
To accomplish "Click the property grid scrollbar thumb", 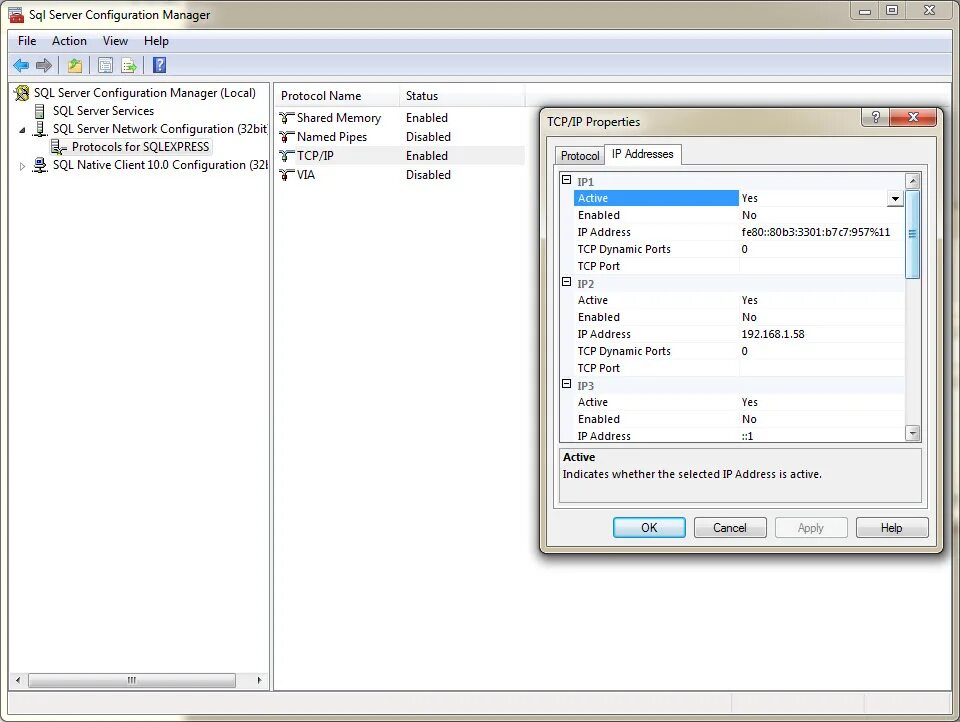I will pyautogui.click(x=912, y=234).
